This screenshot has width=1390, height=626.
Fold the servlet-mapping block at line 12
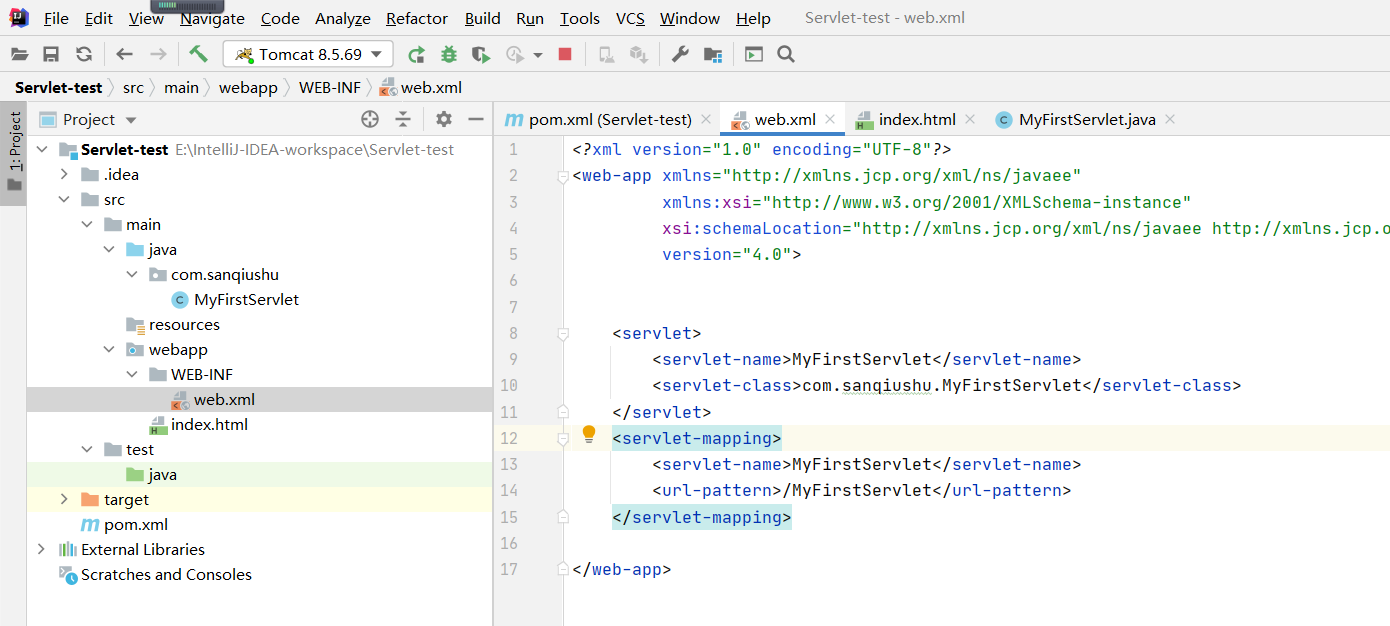(x=563, y=438)
